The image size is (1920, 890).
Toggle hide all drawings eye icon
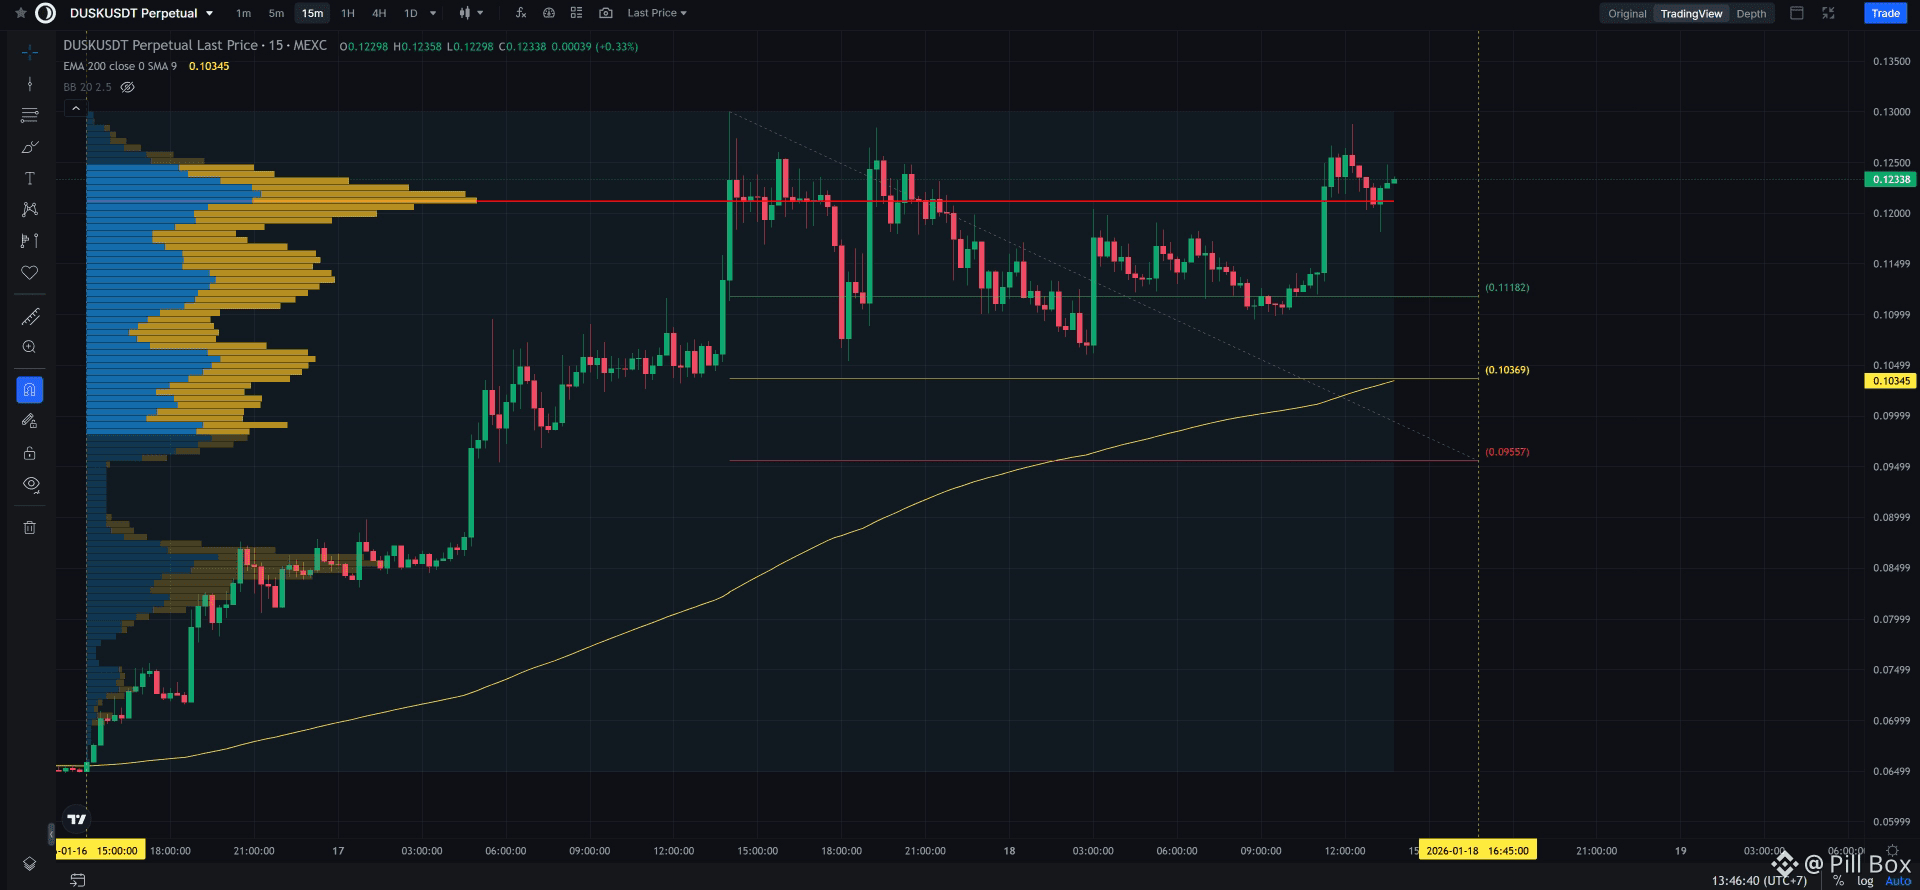click(x=30, y=484)
